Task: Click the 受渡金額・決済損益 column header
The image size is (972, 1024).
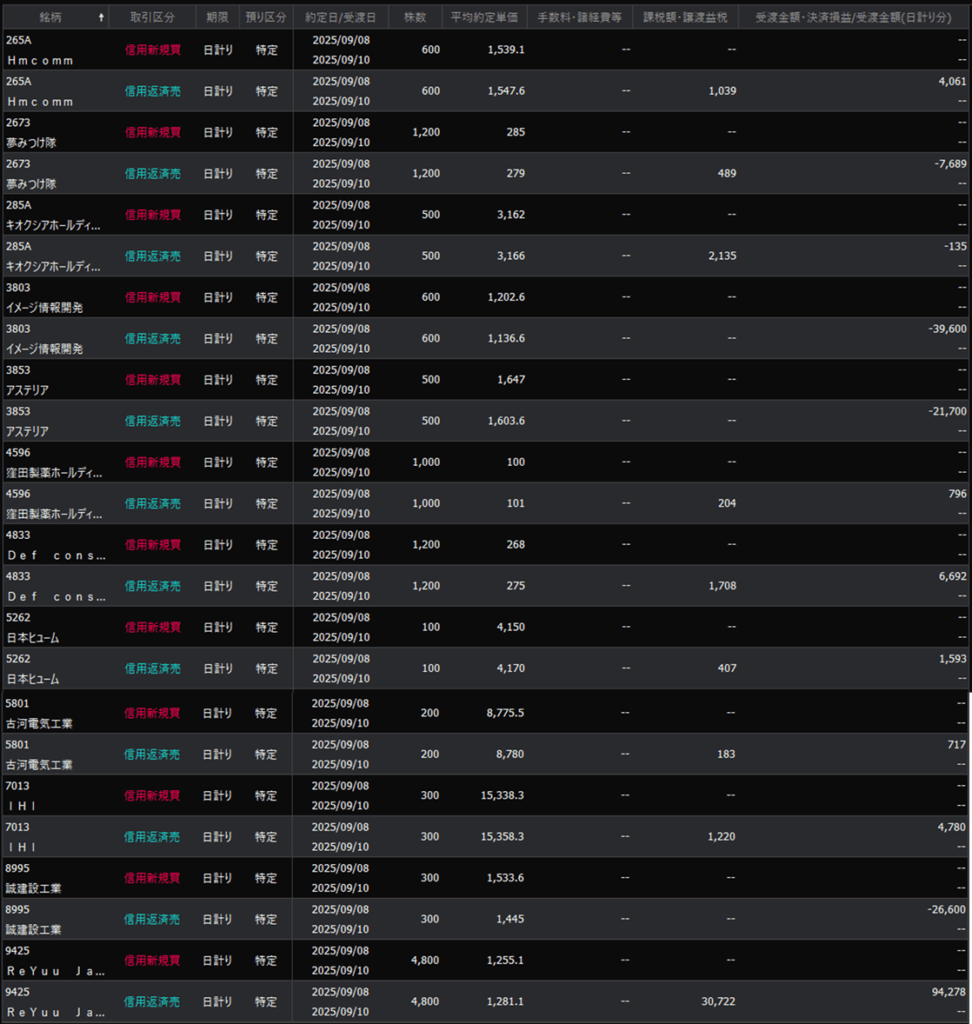Action: point(854,18)
